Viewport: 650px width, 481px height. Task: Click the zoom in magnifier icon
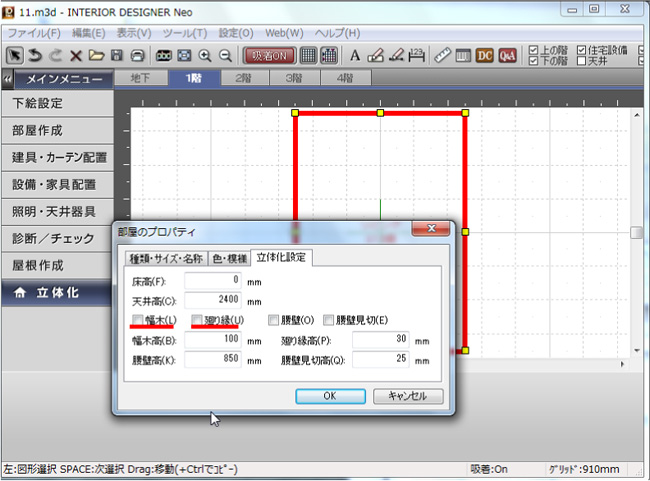(x=206, y=55)
